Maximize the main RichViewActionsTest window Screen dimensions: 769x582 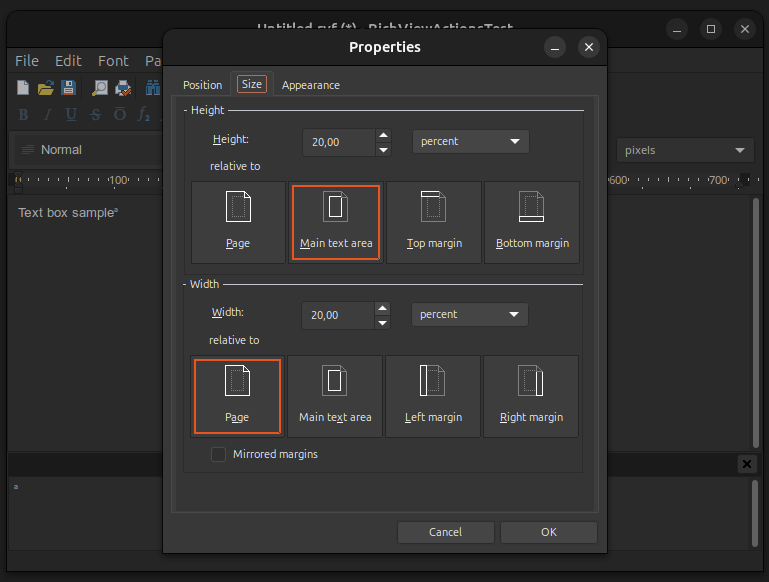tap(711, 29)
